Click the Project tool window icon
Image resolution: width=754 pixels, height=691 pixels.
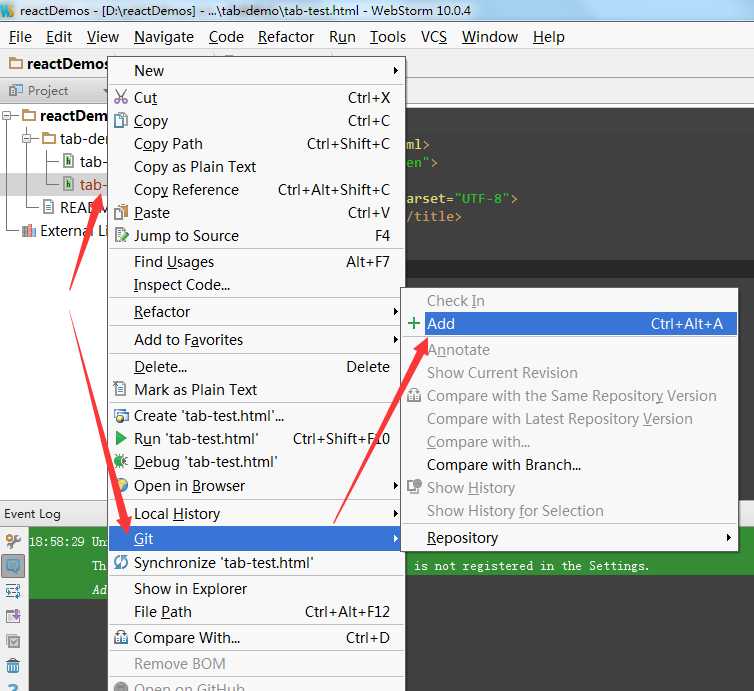16,90
